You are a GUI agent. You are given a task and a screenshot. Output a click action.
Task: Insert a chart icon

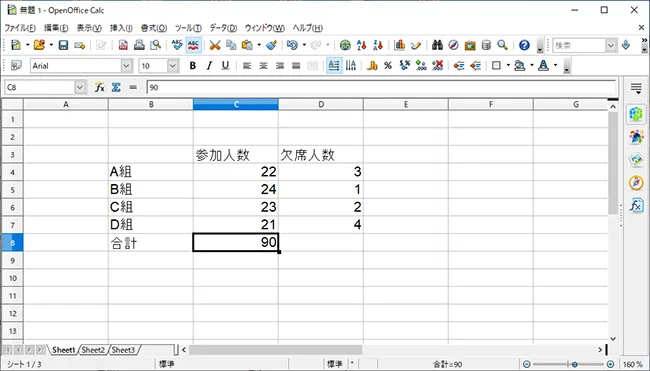pos(399,45)
